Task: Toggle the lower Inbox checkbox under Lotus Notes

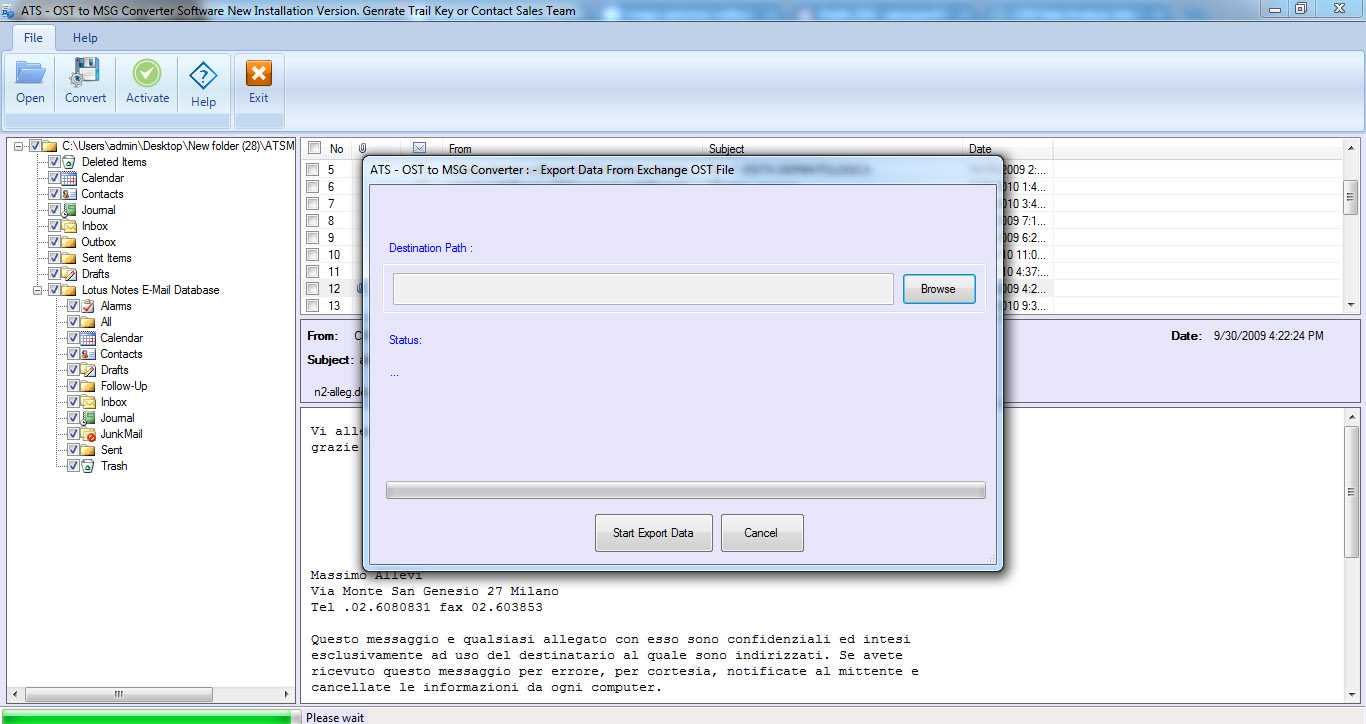Action: coord(73,402)
